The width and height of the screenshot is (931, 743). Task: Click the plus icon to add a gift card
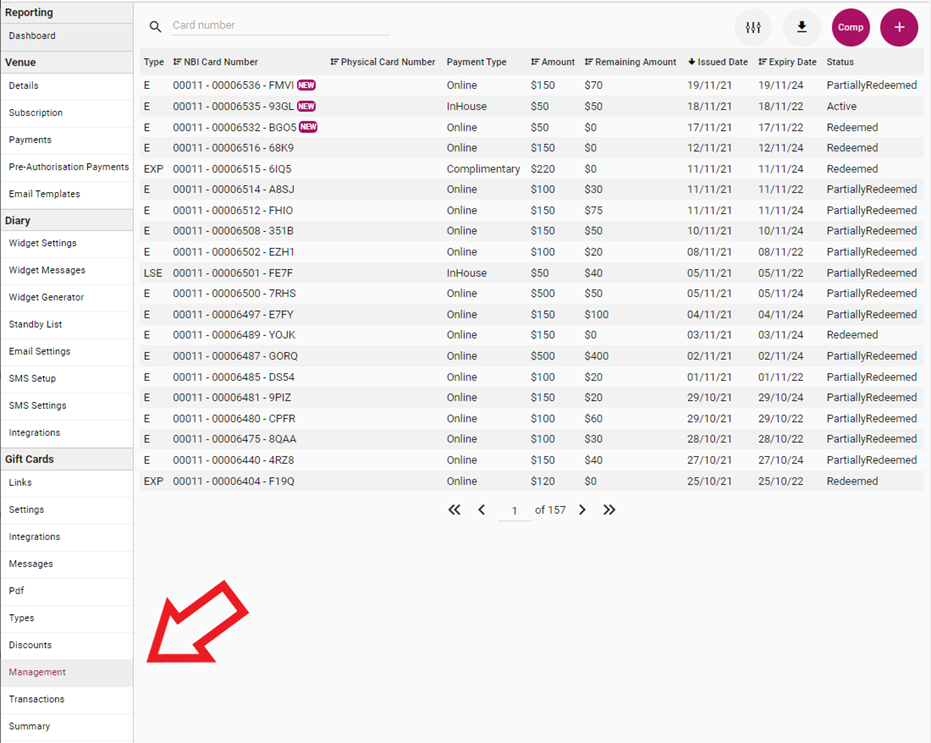tap(898, 27)
